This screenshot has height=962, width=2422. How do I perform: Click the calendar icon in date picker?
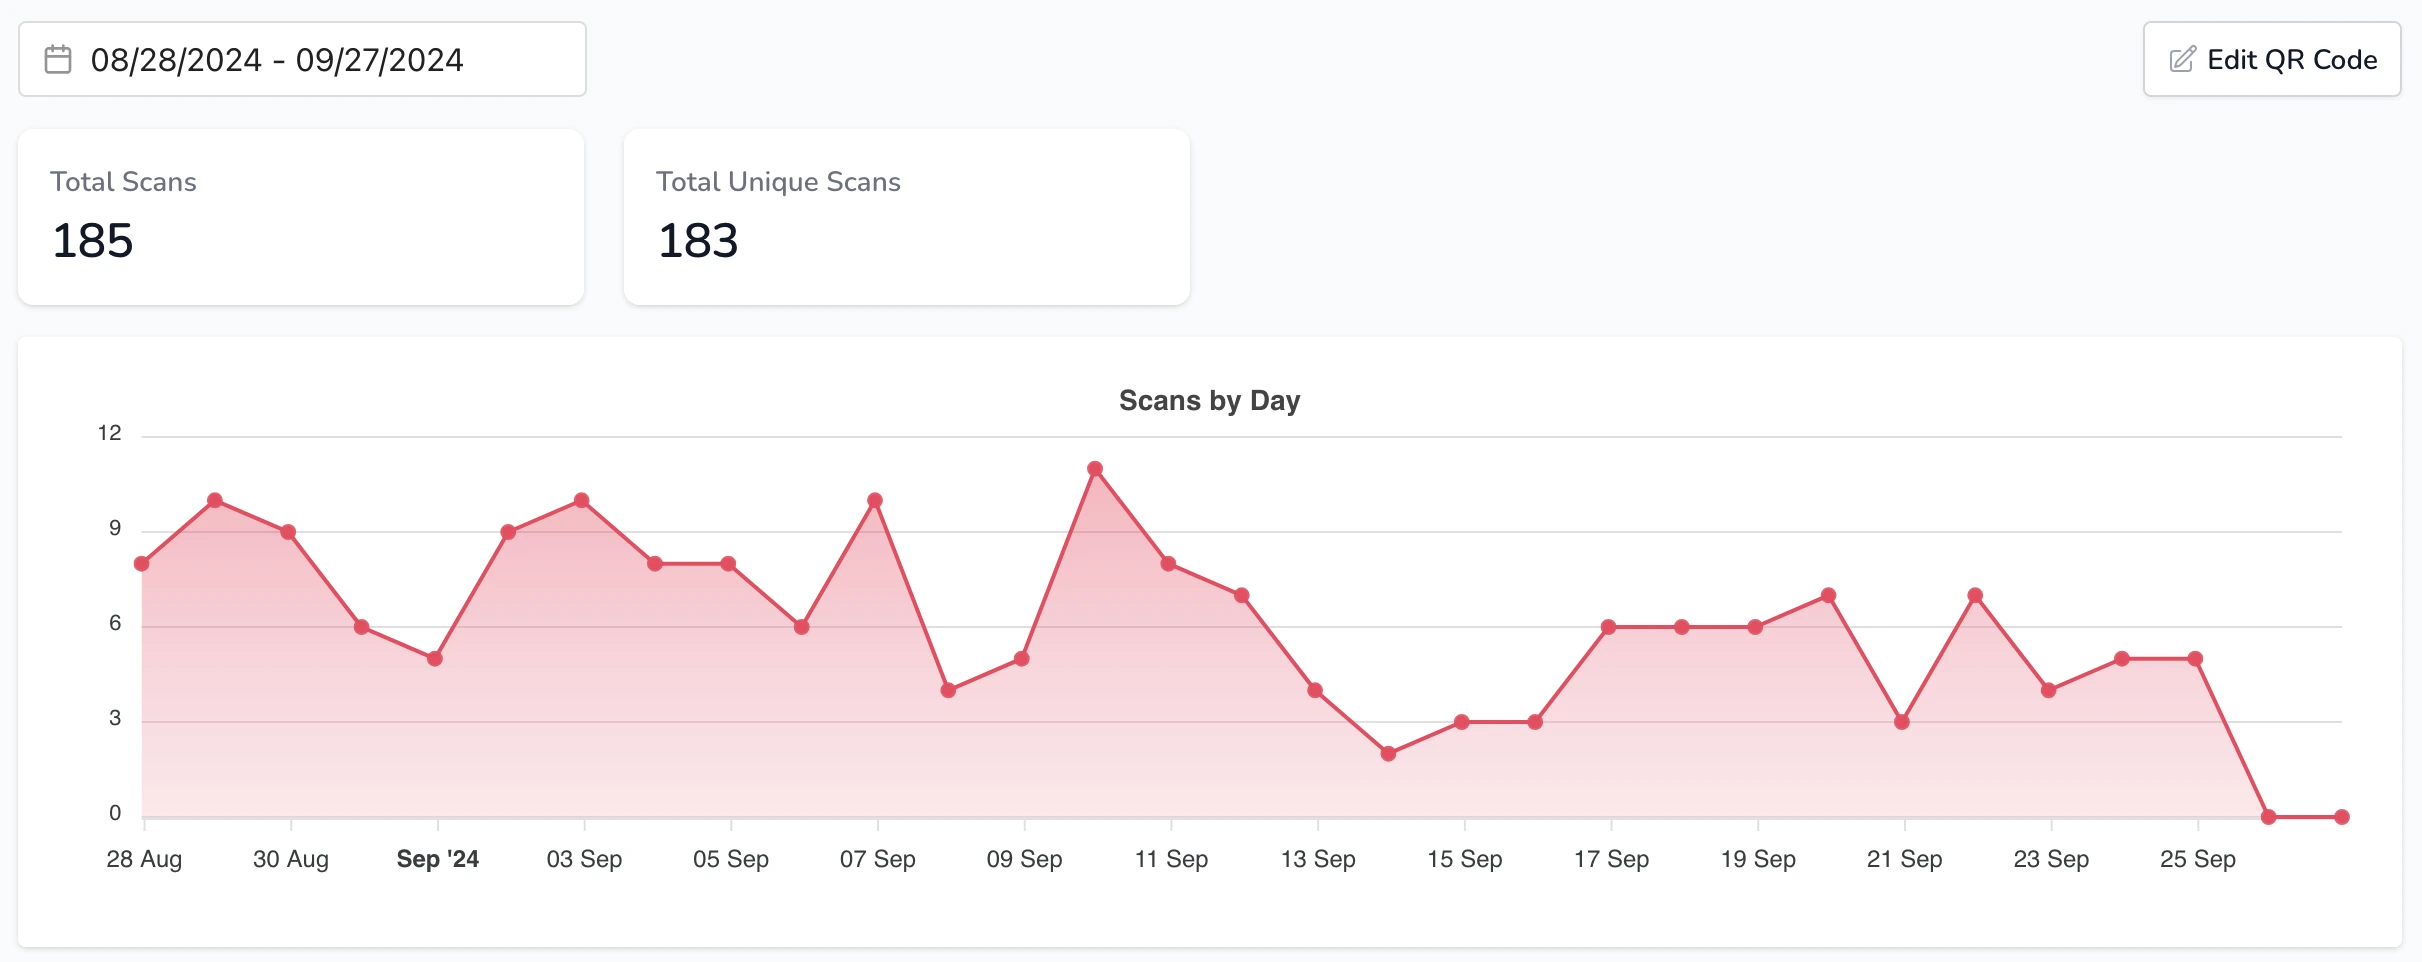click(57, 59)
